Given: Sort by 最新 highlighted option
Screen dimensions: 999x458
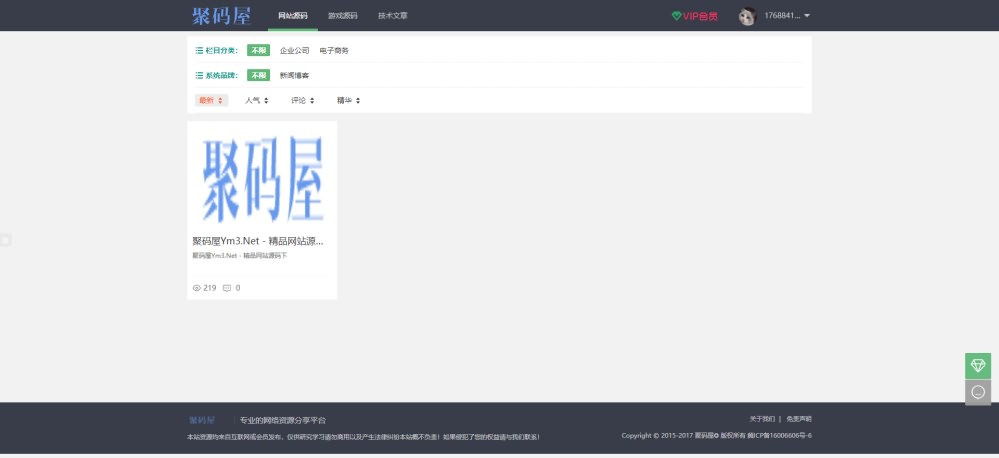Looking at the screenshot, I should click(211, 100).
